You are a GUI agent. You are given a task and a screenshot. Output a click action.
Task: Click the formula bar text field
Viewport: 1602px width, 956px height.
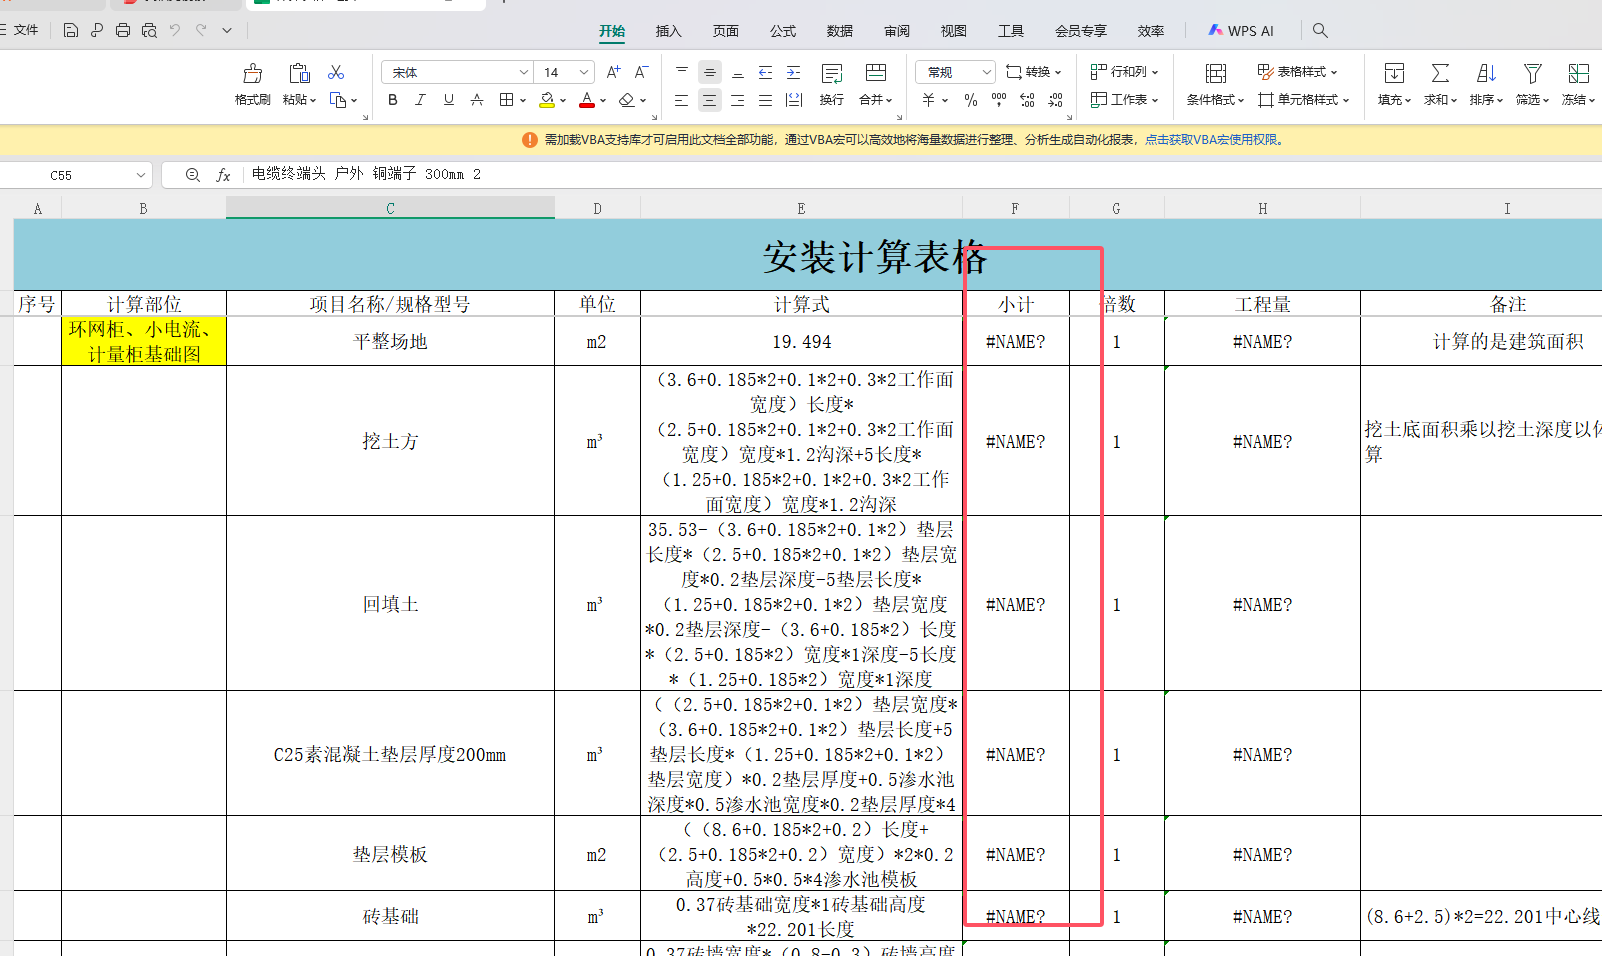tap(920, 174)
